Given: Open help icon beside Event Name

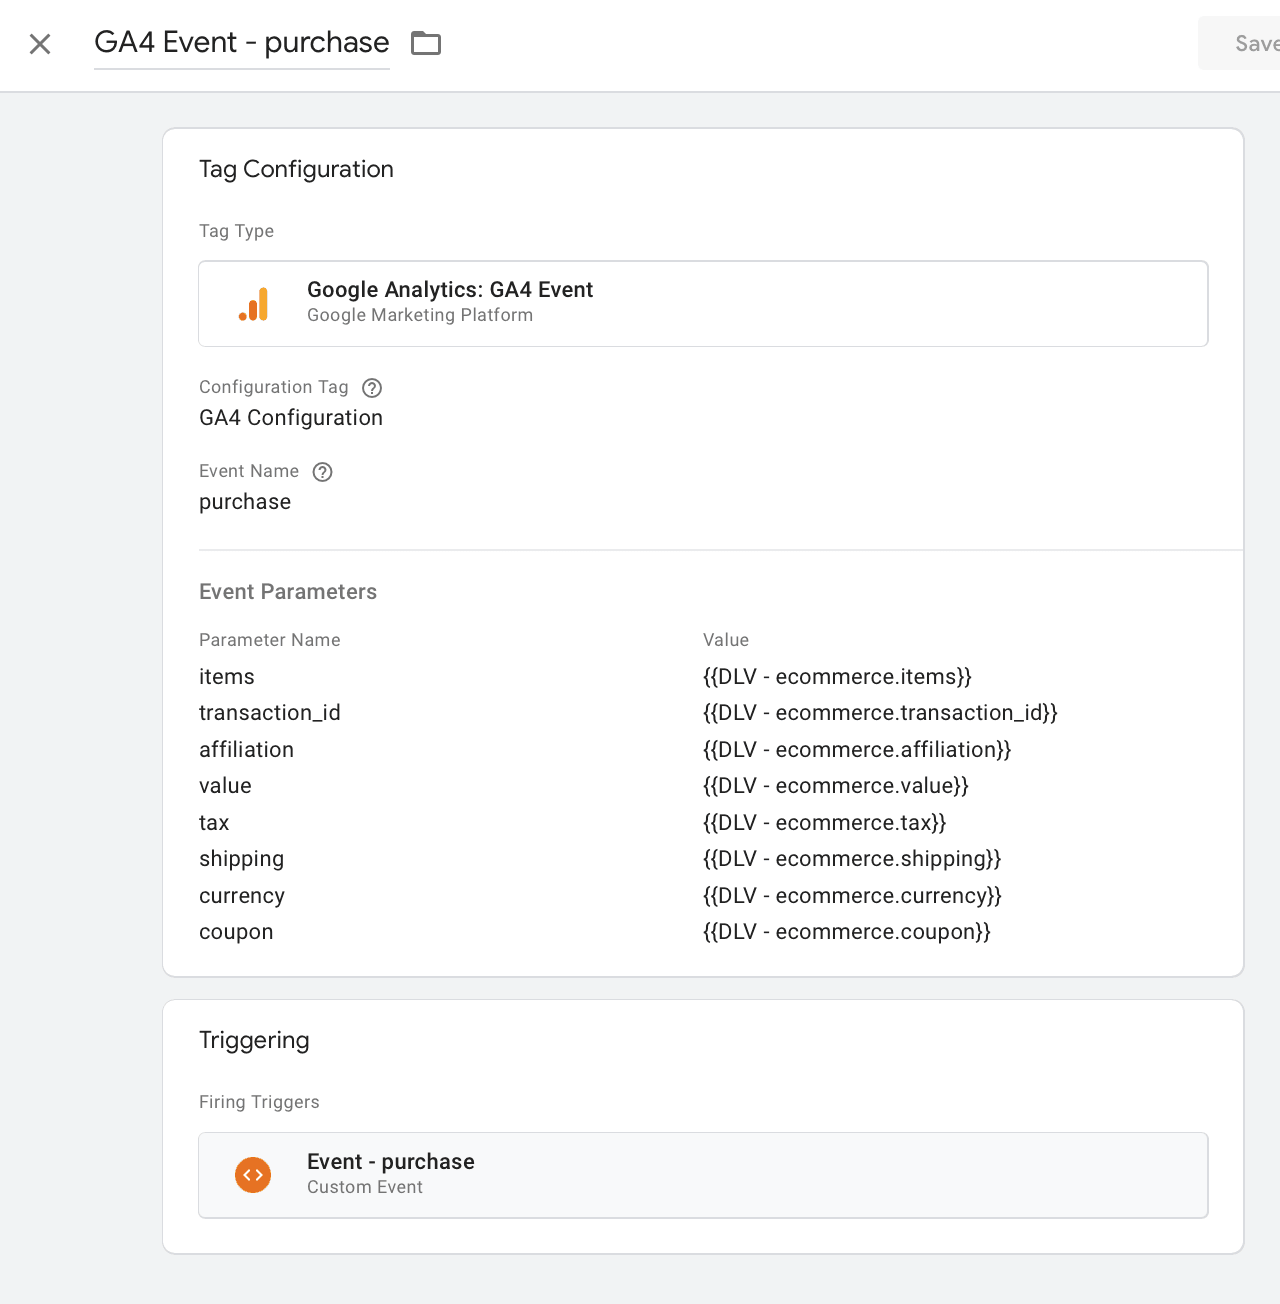Looking at the screenshot, I should [x=322, y=472].
